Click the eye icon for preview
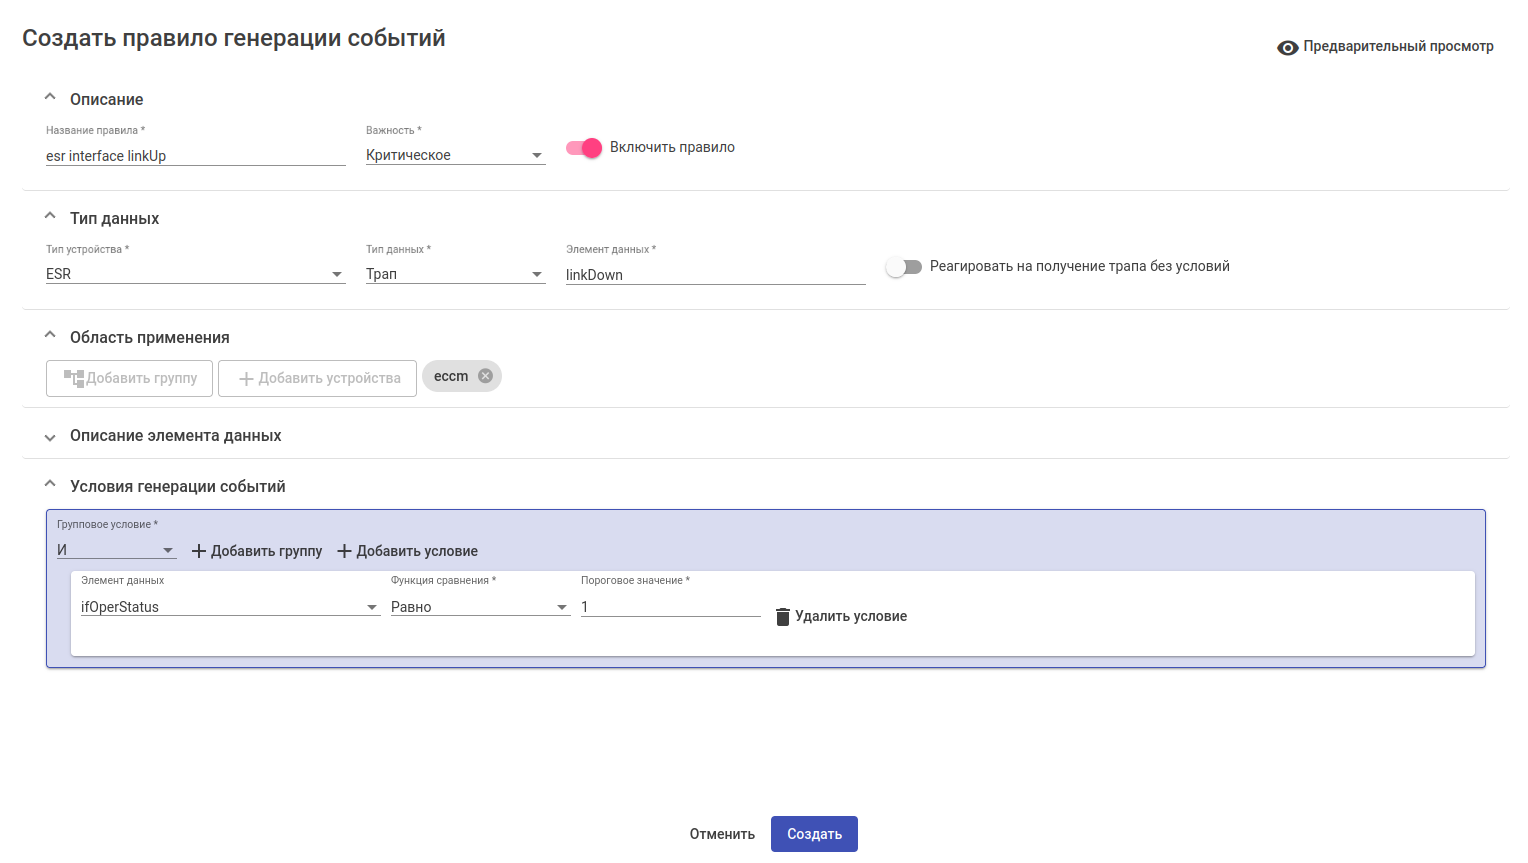The width and height of the screenshot is (1528, 863). [1287, 48]
